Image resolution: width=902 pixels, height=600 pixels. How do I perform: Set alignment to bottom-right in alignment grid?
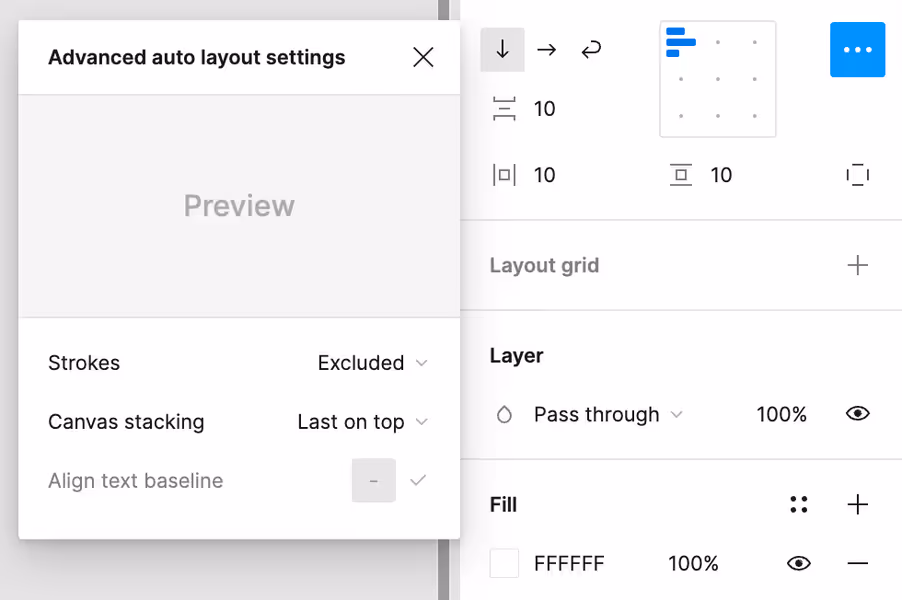click(x=754, y=116)
